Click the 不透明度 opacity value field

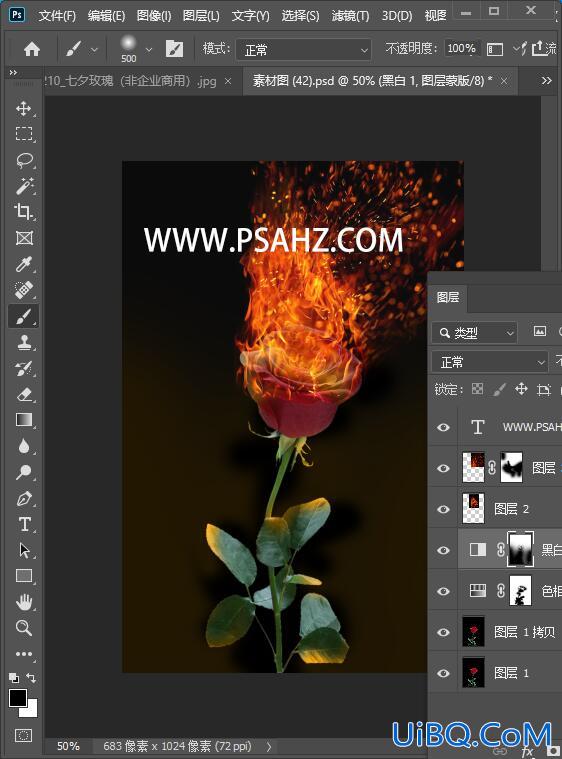coord(462,48)
